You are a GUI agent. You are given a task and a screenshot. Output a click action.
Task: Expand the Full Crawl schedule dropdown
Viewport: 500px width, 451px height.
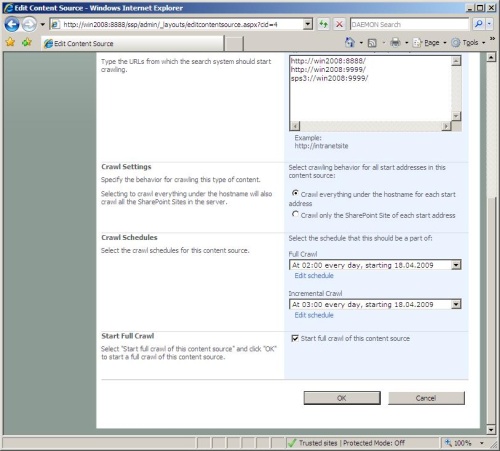point(456,265)
